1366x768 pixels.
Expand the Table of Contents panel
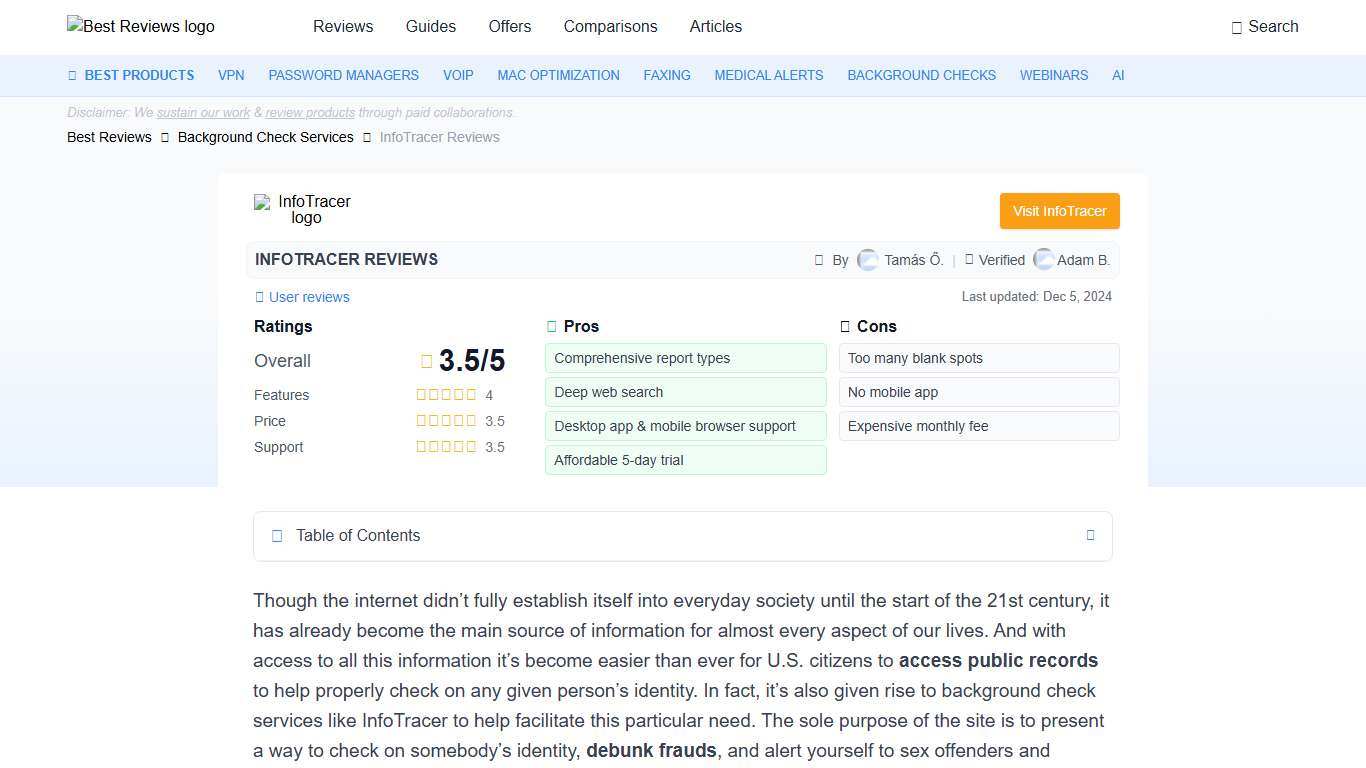tap(1090, 536)
